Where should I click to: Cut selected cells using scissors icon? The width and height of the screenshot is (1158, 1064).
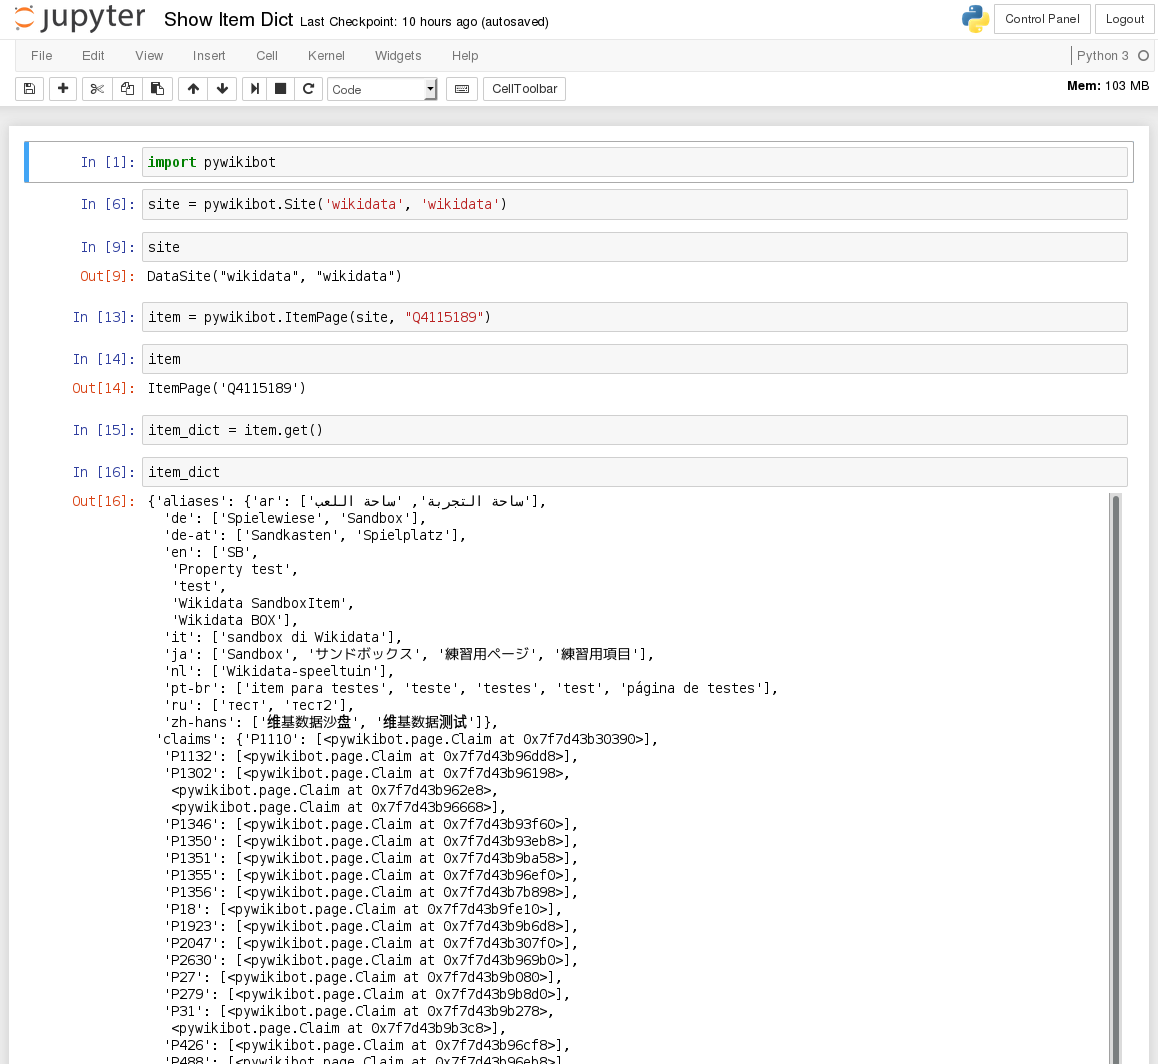point(97,89)
